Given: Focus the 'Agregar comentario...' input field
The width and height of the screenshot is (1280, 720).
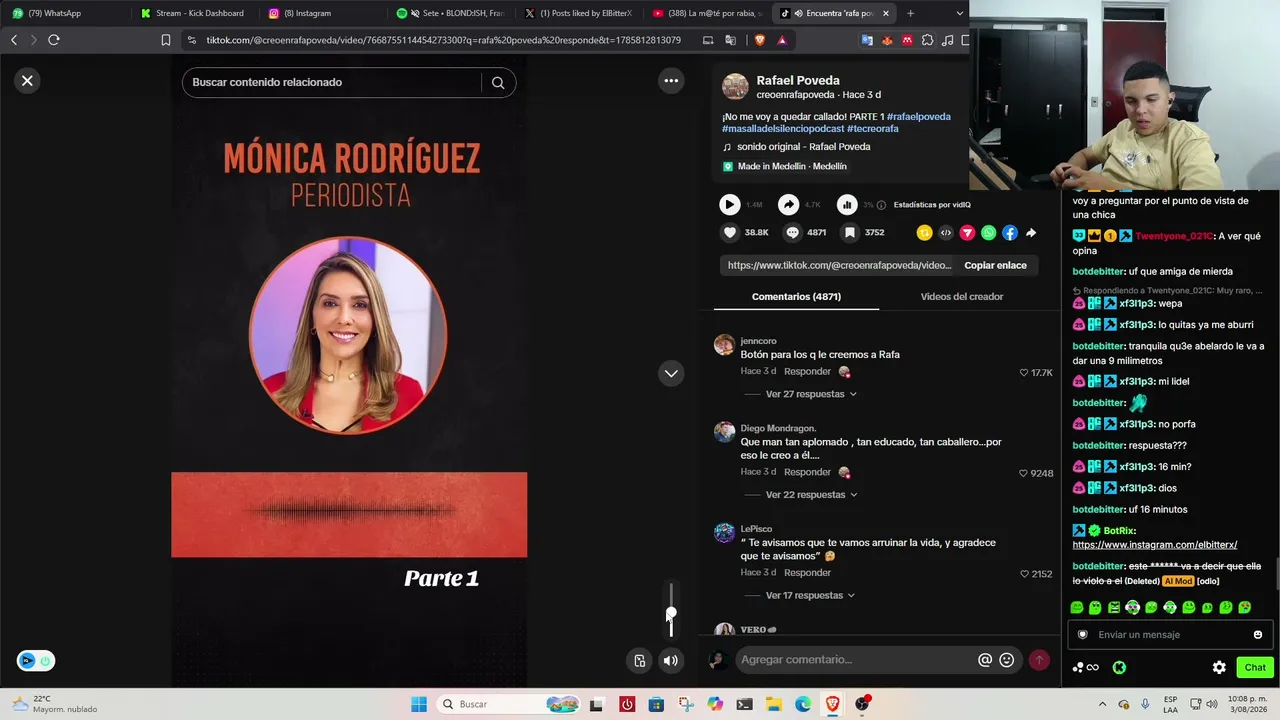Looking at the screenshot, I should click(x=856, y=660).
